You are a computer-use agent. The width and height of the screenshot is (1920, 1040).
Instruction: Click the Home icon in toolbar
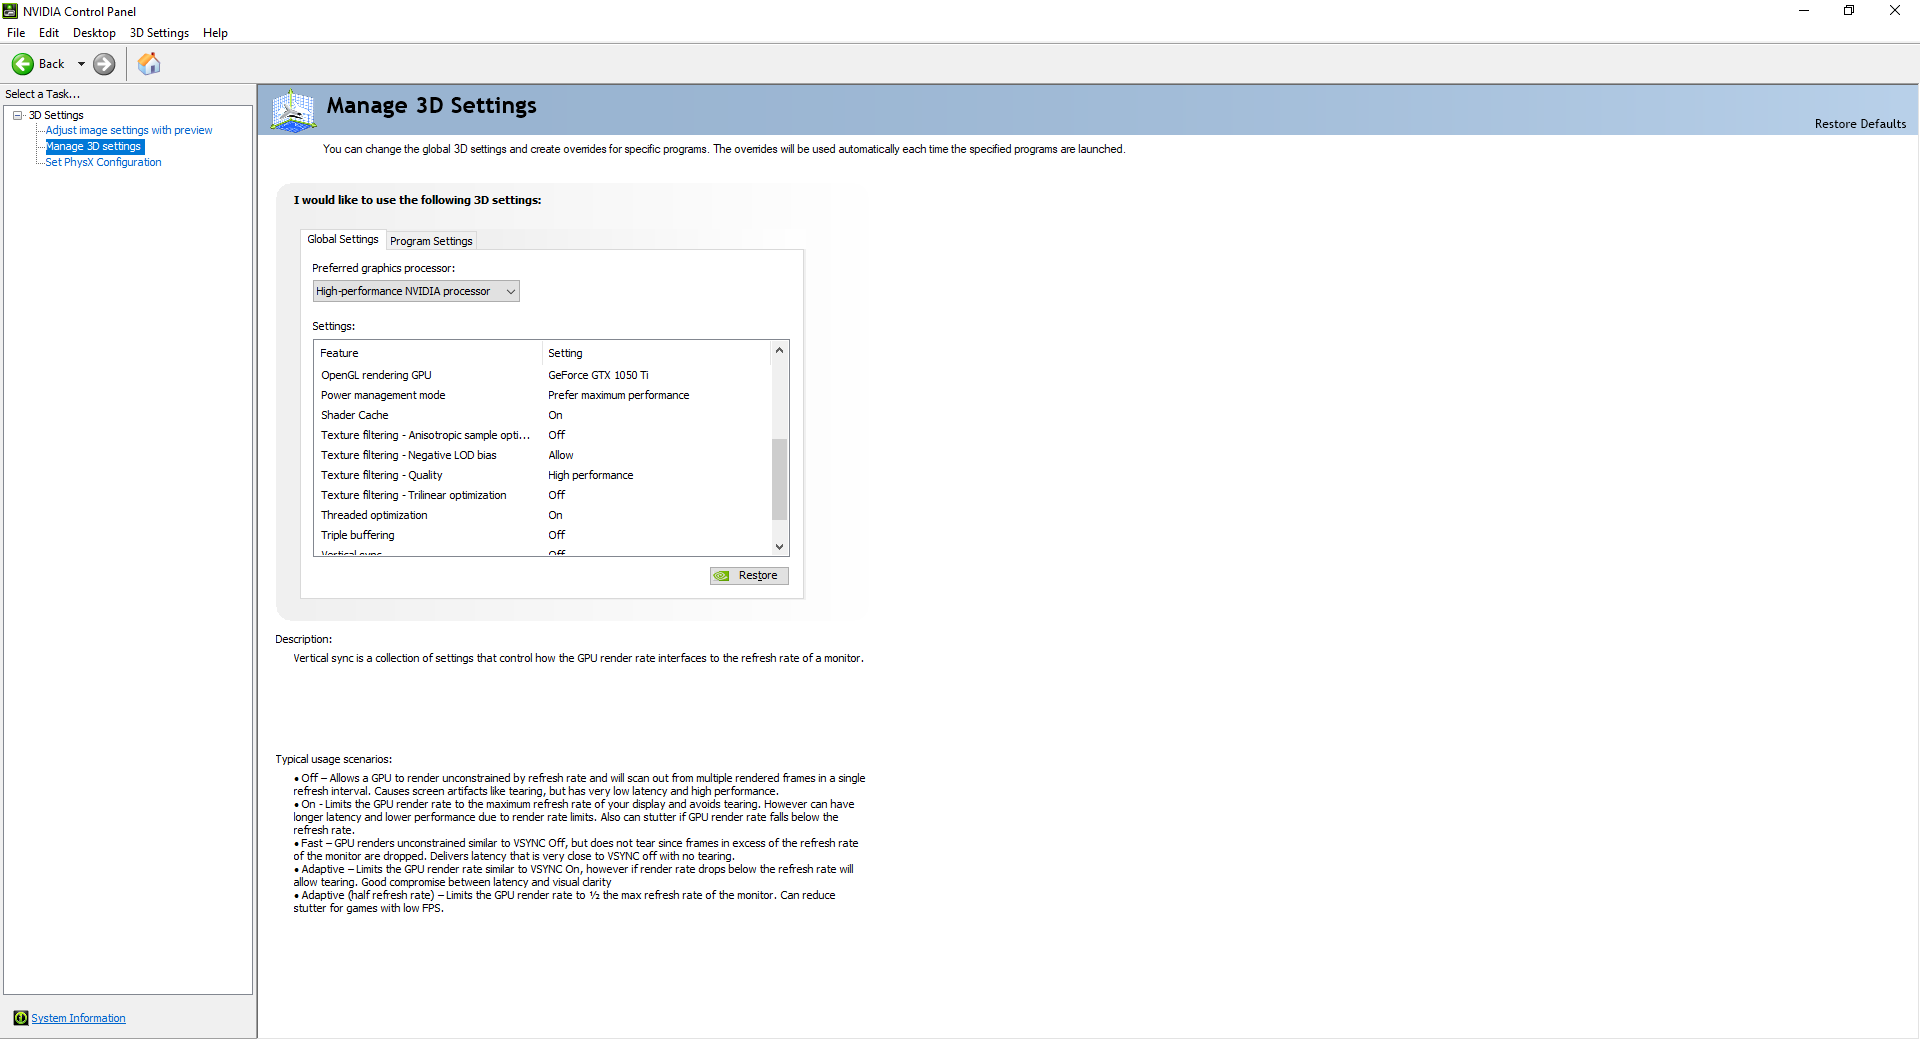149,64
